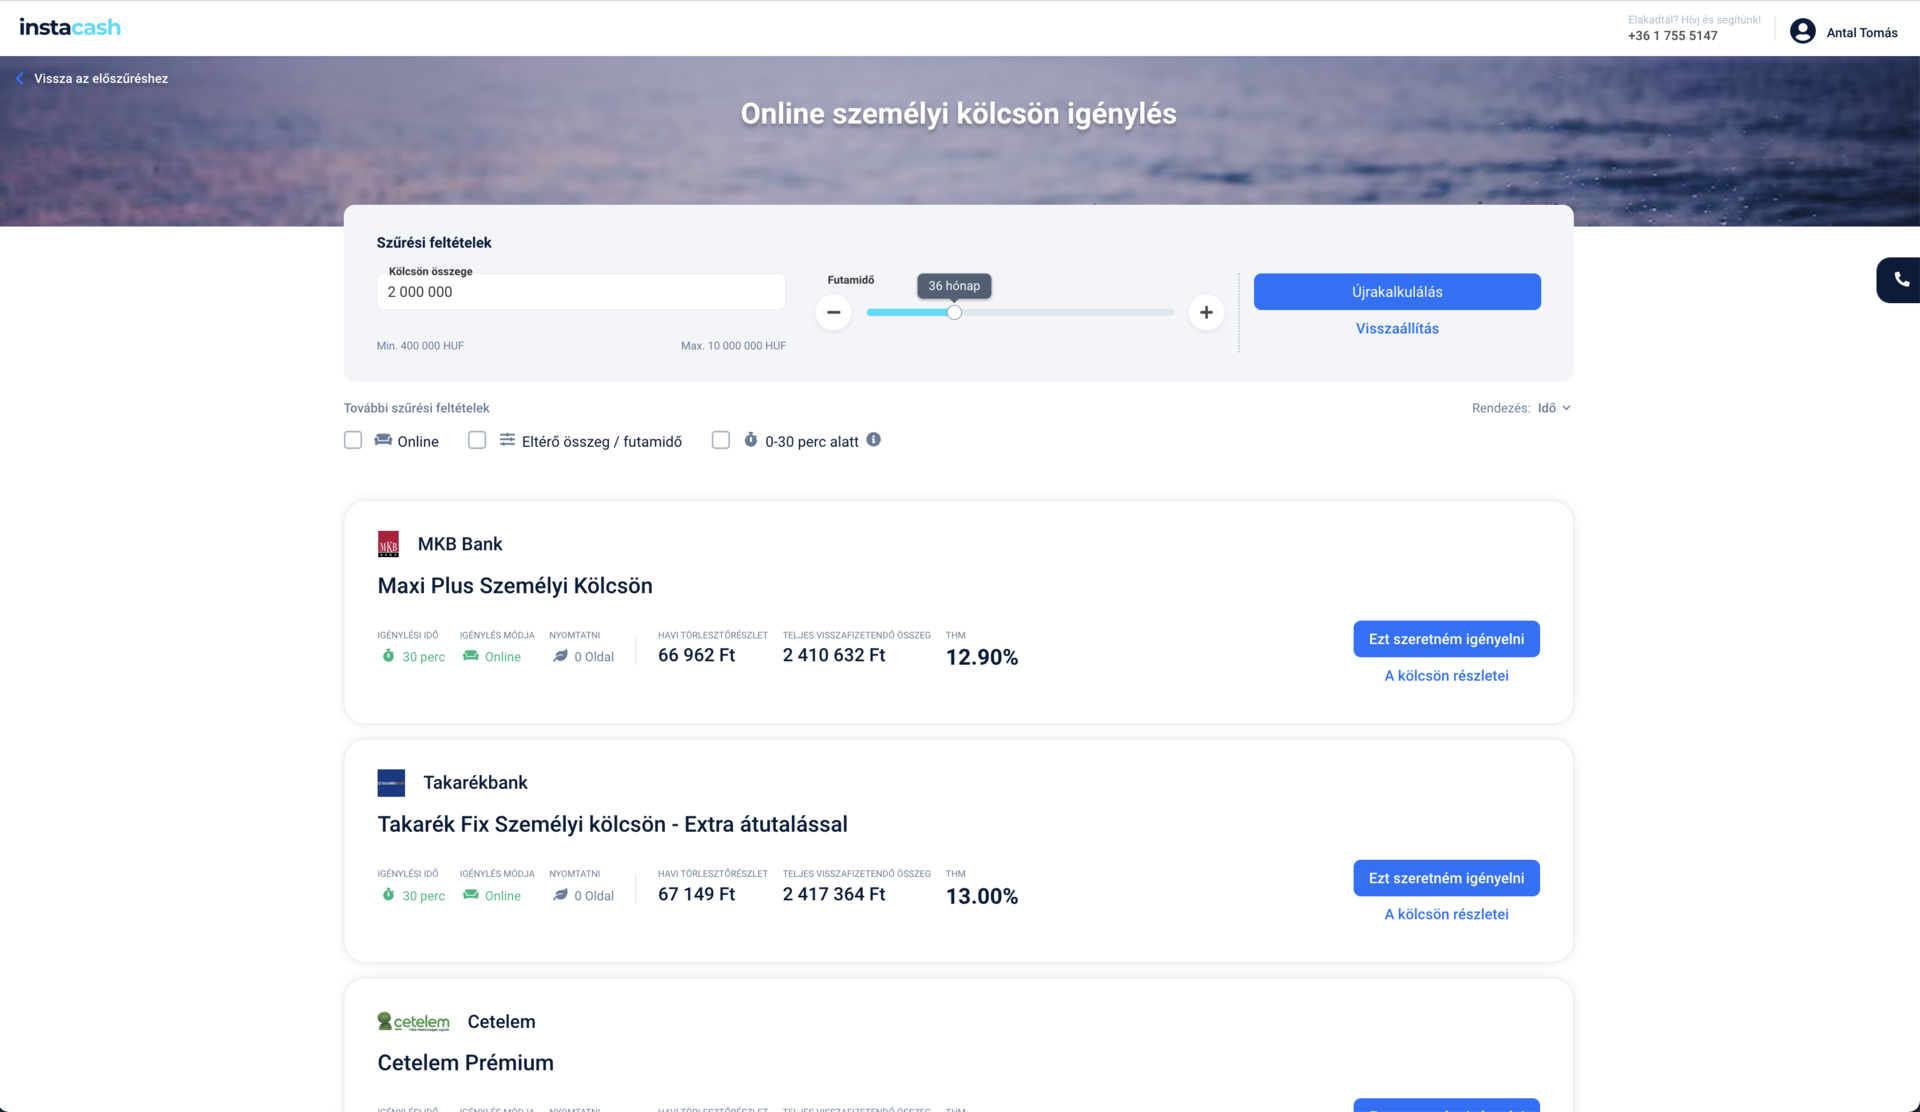The width and height of the screenshot is (1920, 1112).
Task: Click the Antal Tomás username
Action: coord(1862,33)
